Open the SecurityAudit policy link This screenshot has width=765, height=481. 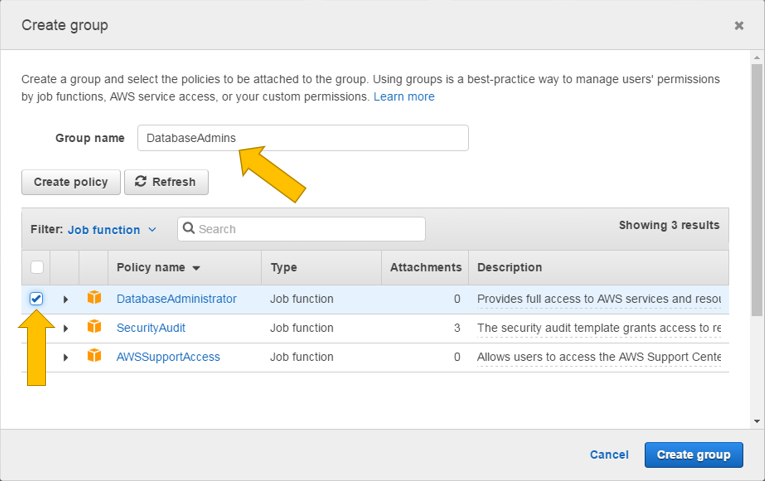tap(151, 328)
